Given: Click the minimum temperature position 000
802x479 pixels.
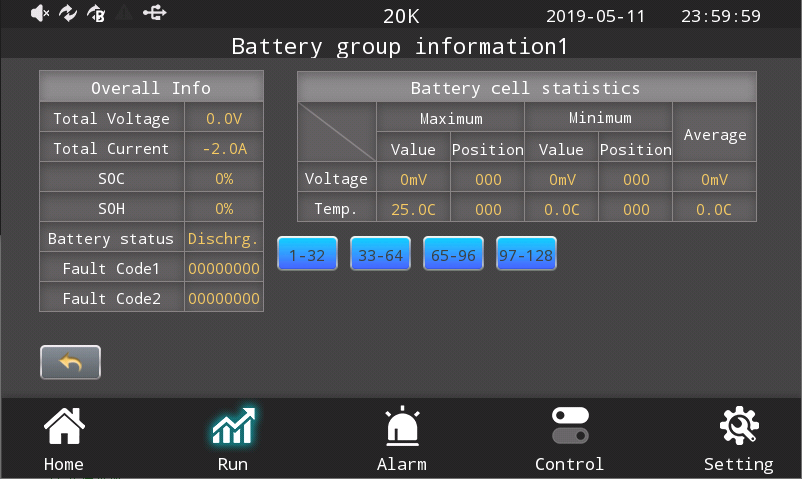Looking at the screenshot, I should tap(636, 209).
